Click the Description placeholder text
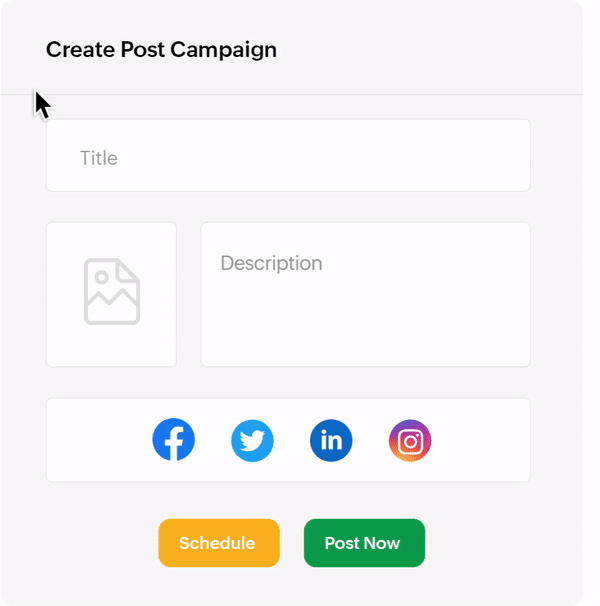This screenshot has height=606, width=600. [x=271, y=264]
